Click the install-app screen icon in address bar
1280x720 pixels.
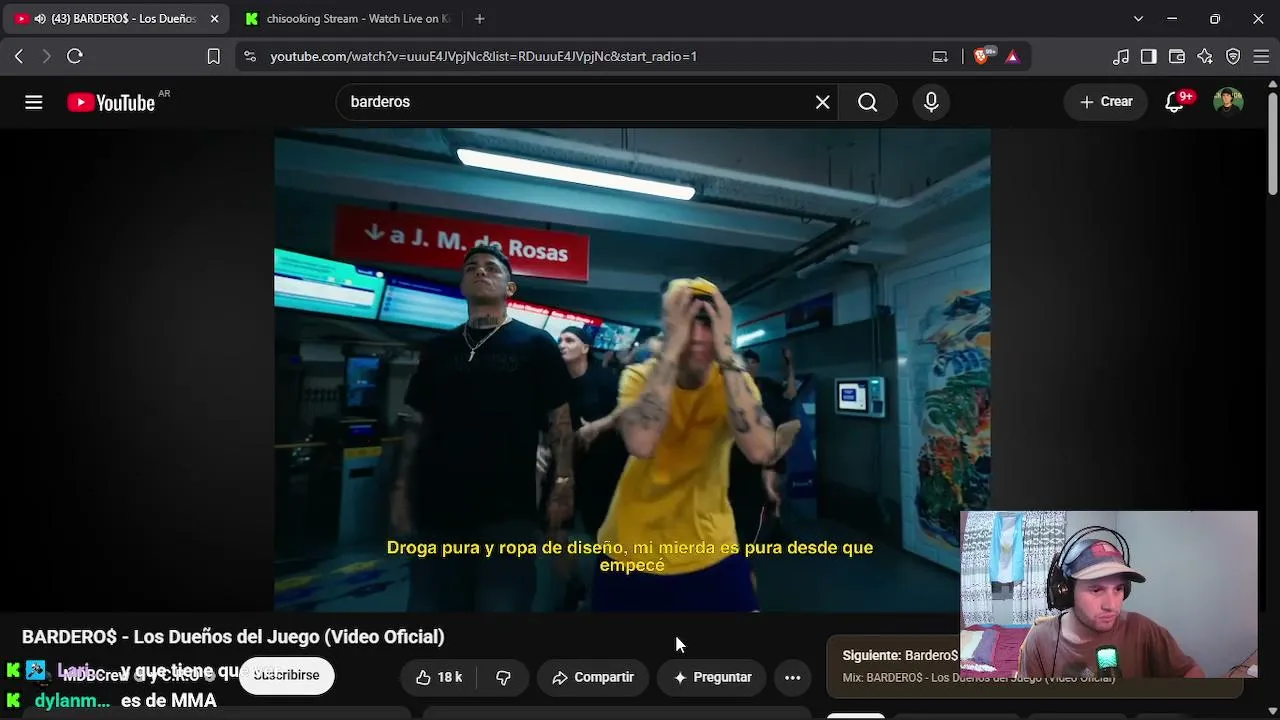pyautogui.click(x=940, y=56)
